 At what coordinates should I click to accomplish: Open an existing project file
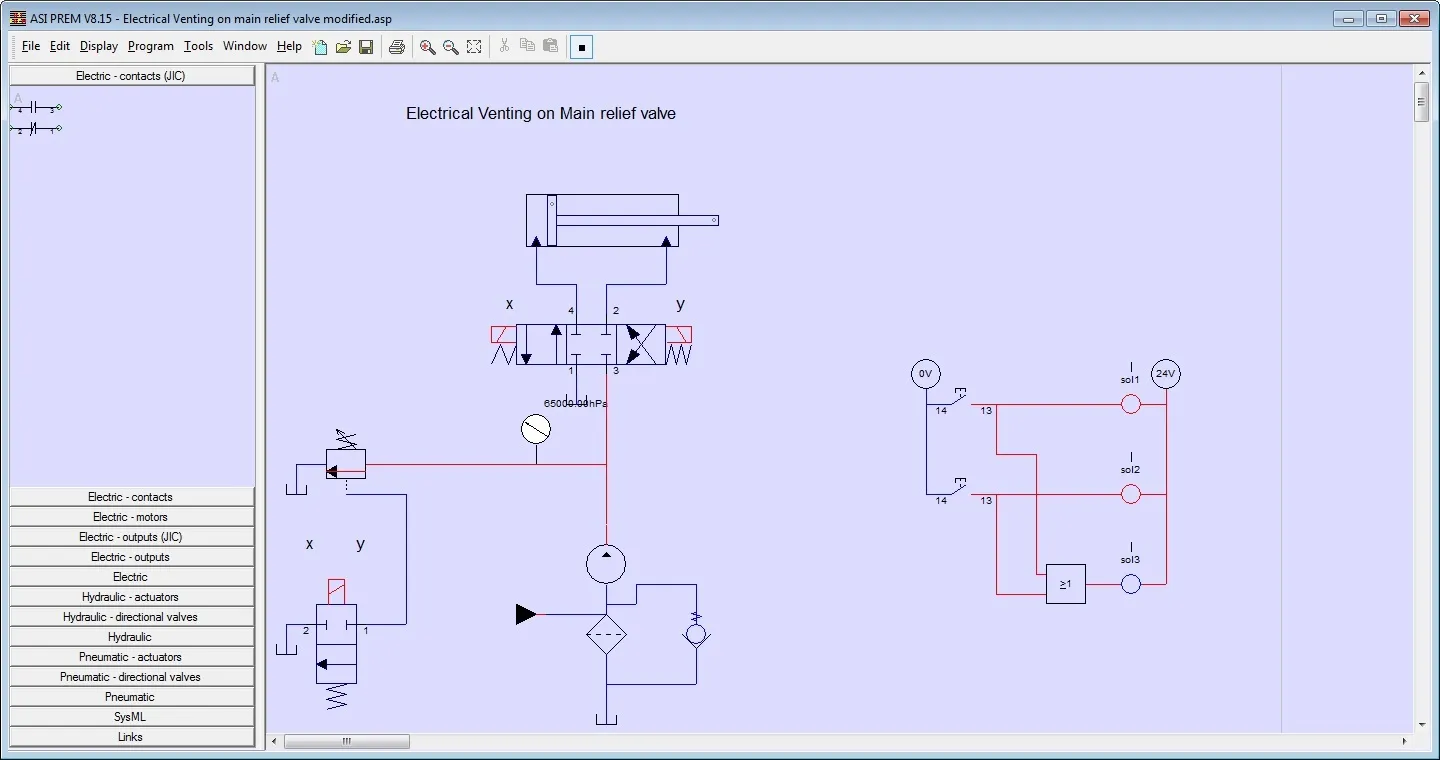pyautogui.click(x=343, y=47)
